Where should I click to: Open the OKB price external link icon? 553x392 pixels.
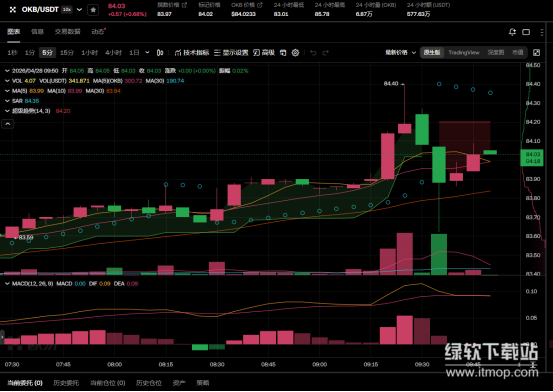pos(260,5)
